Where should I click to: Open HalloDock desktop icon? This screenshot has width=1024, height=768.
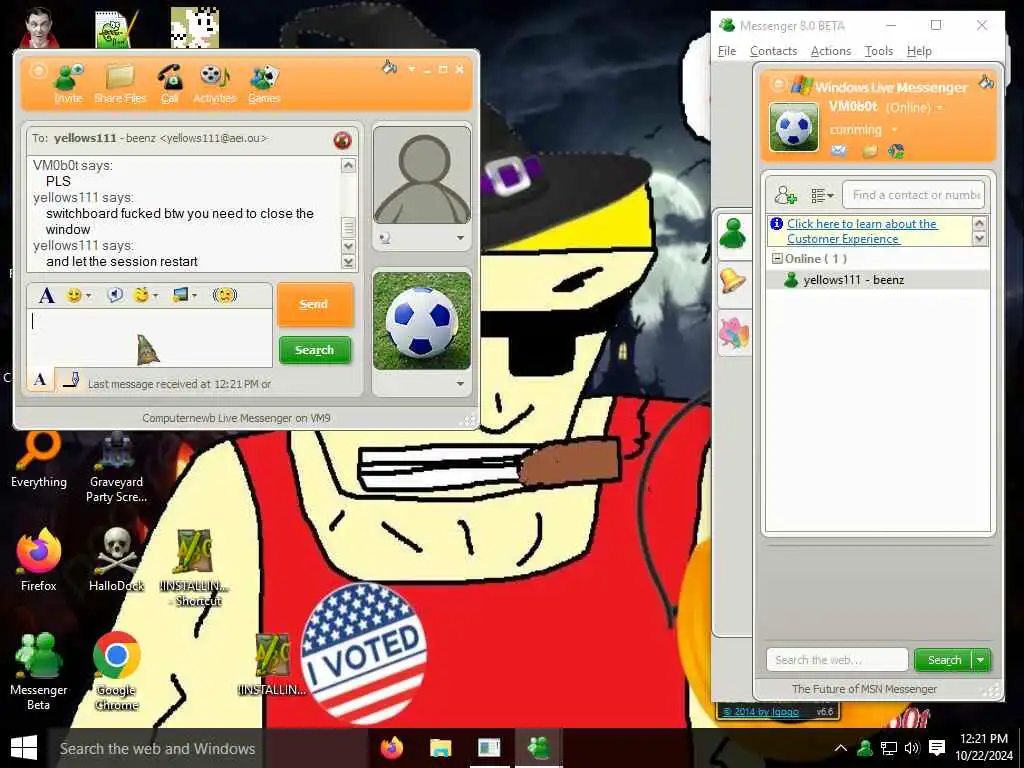[x=116, y=560]
